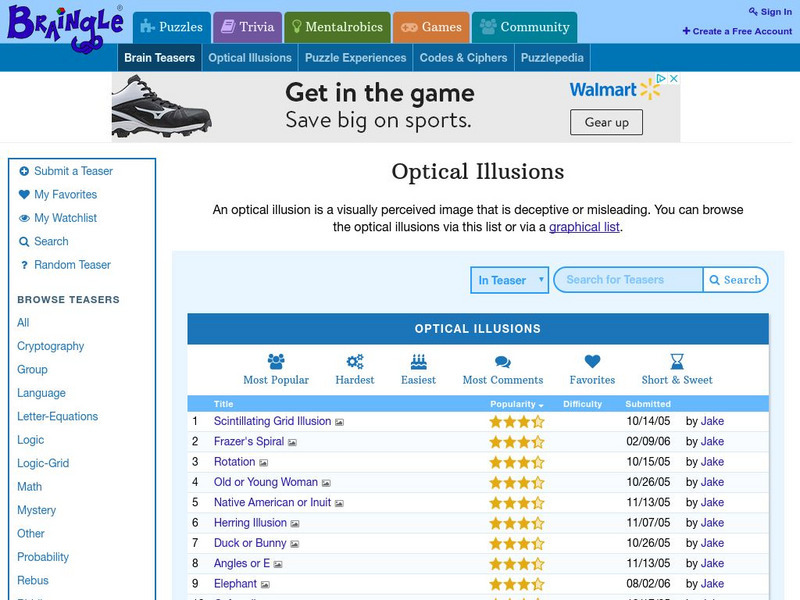This screenshot has height=600, width=800.
Task: Open Puzzle Experiences submenu
Action: [356, 58]
